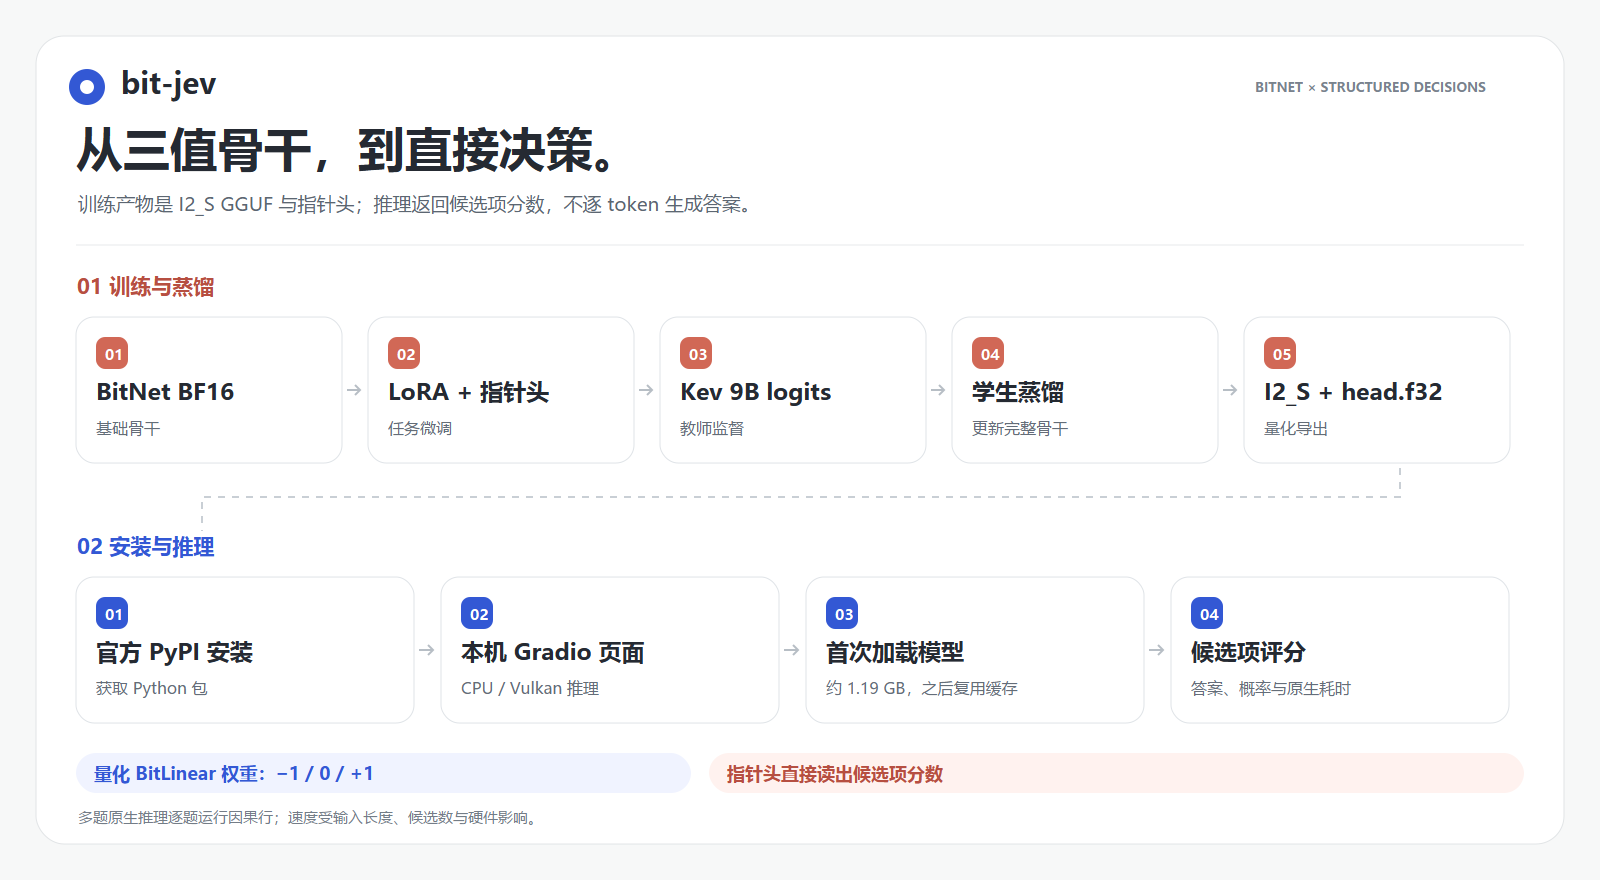Viewport: 1600px width, 880px height.
Task: Click the I2_S GGUF subtitle sentence
Action: pos(417,204)
